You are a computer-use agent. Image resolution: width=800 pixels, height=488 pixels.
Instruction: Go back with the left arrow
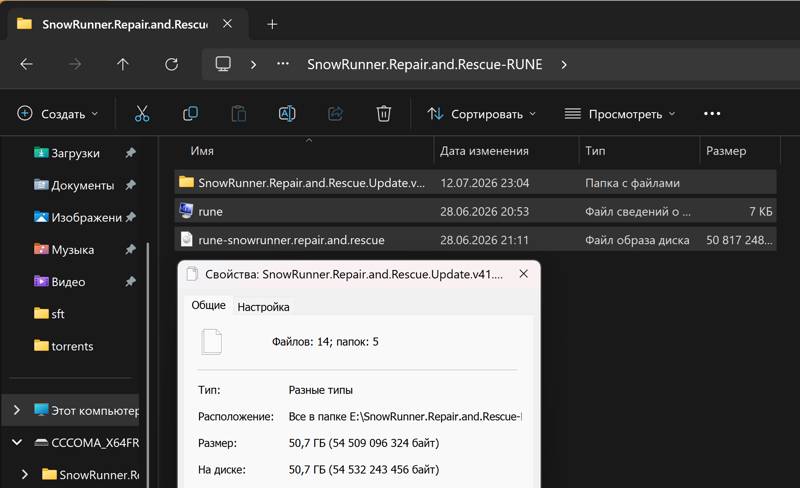(x=27, y=64)
